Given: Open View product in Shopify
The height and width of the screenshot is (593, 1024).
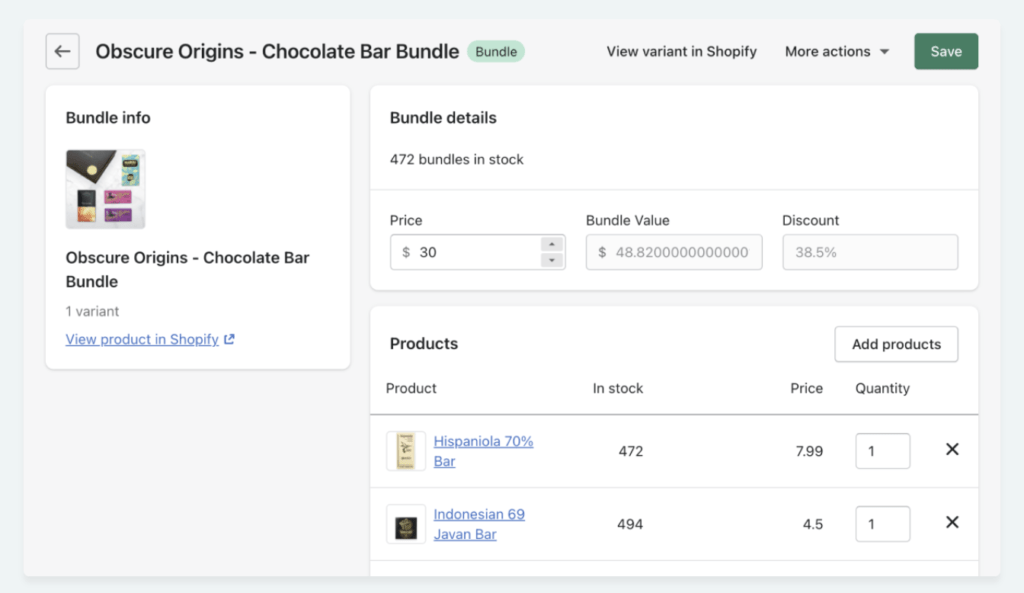Looking at the screenshot, I should (142, 339).
